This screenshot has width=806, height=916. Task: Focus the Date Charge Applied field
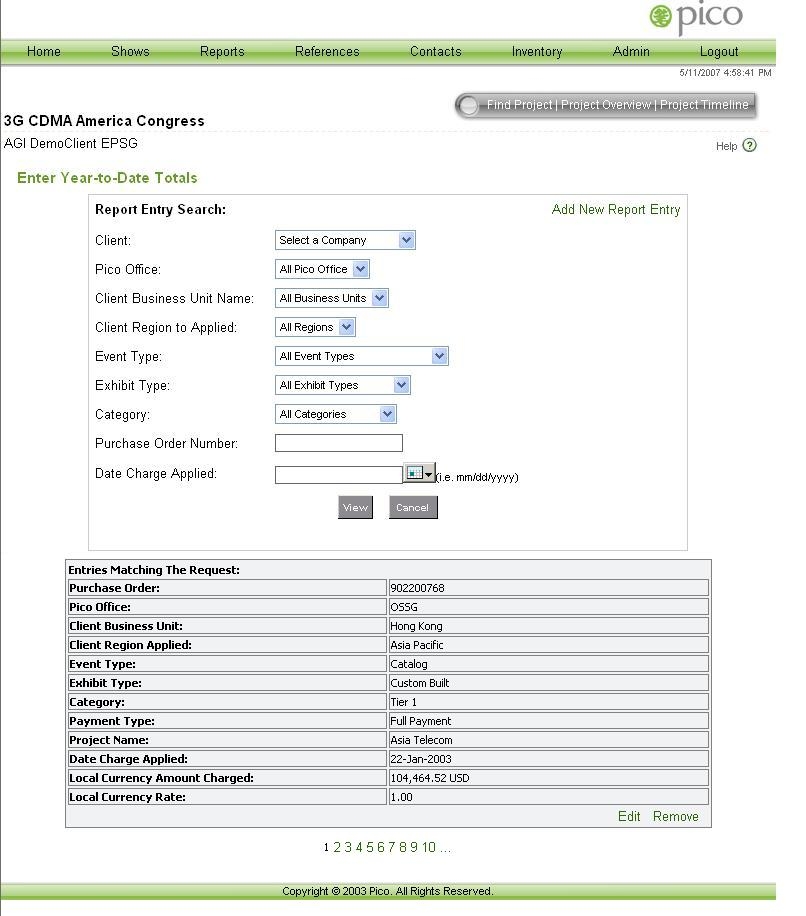tap(339, 474)
